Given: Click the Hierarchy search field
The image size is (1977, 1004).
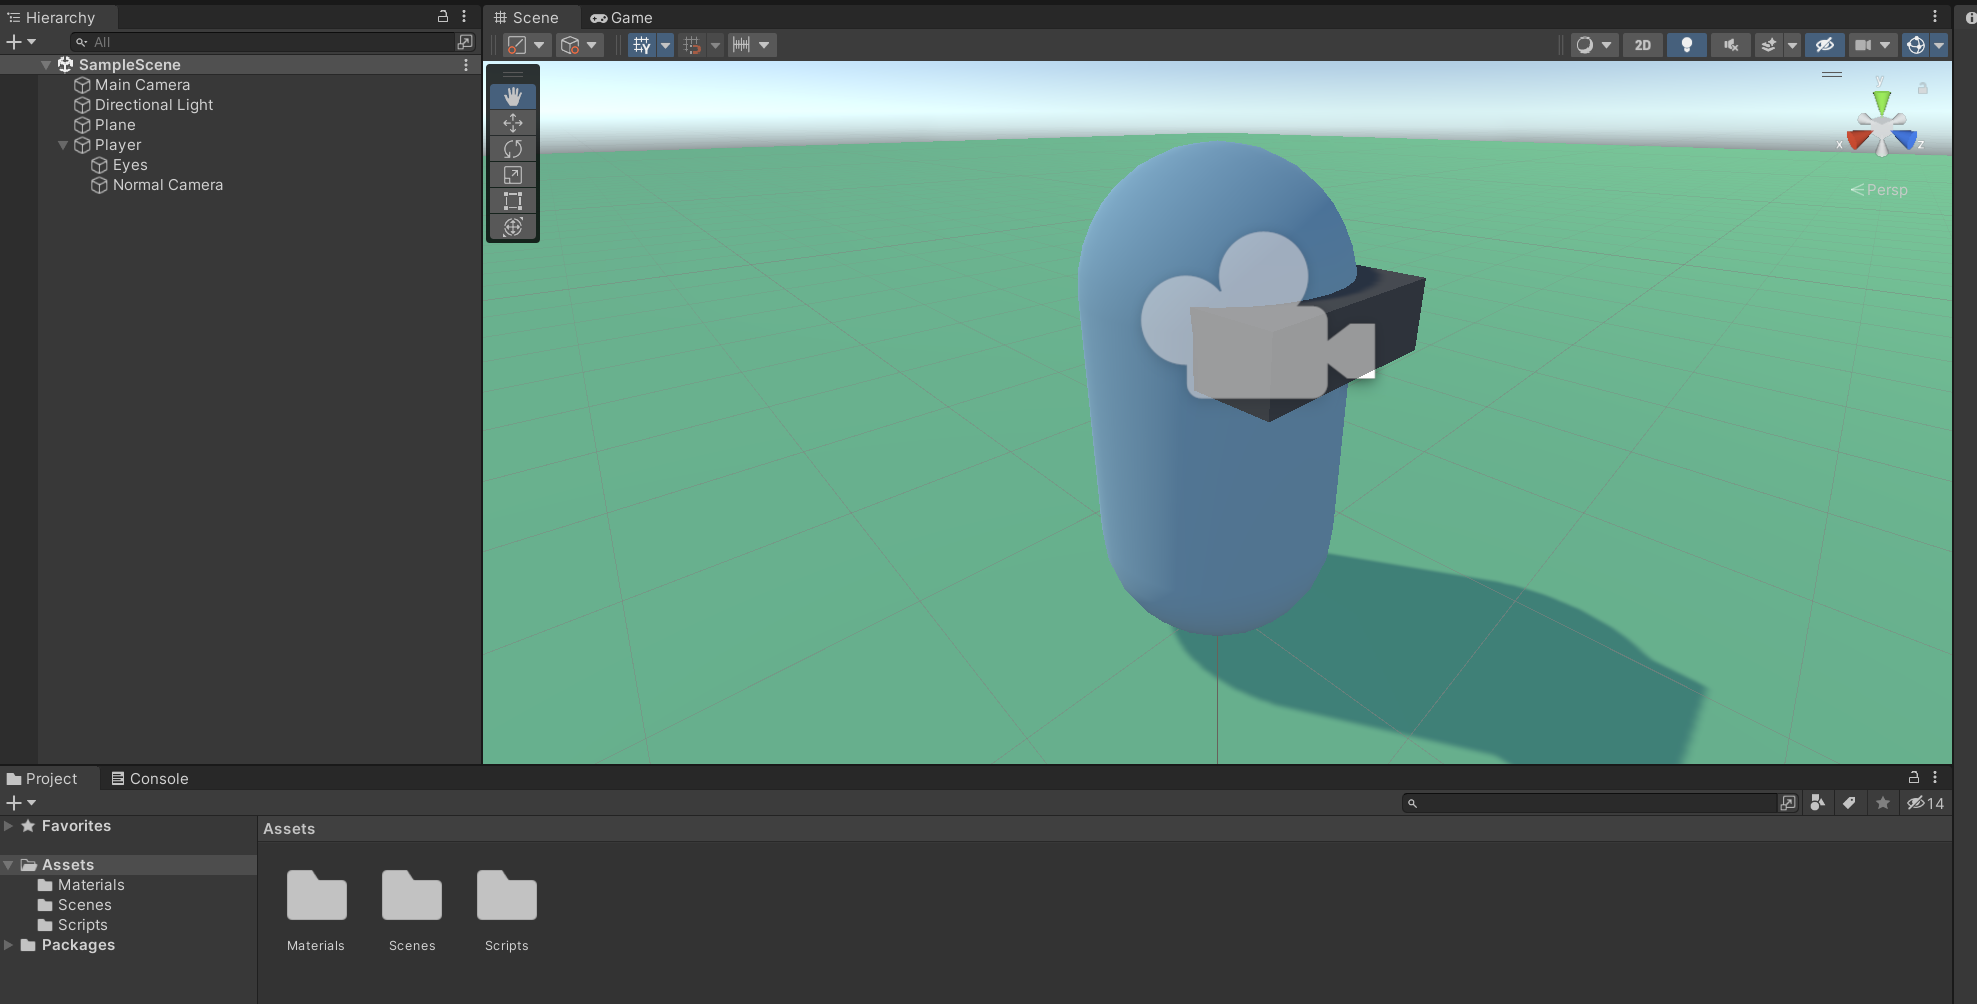Looking at the screenshot, I should point(263,42).
